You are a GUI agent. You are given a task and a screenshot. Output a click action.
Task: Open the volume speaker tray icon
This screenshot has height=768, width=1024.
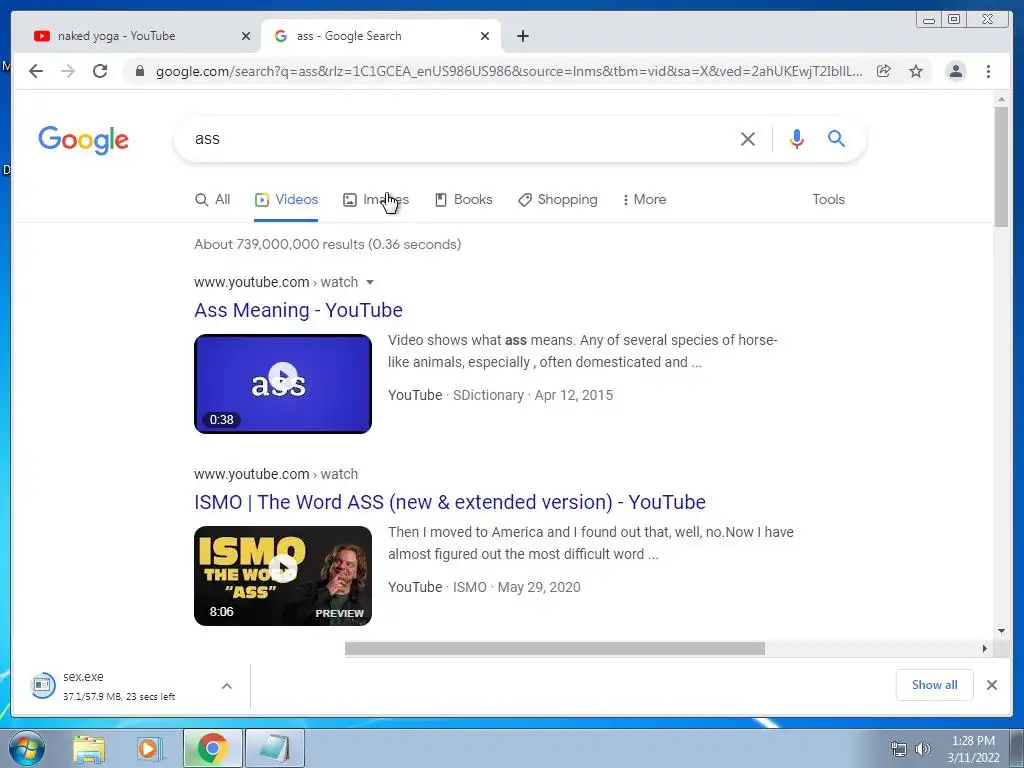(x=923, y=749)
